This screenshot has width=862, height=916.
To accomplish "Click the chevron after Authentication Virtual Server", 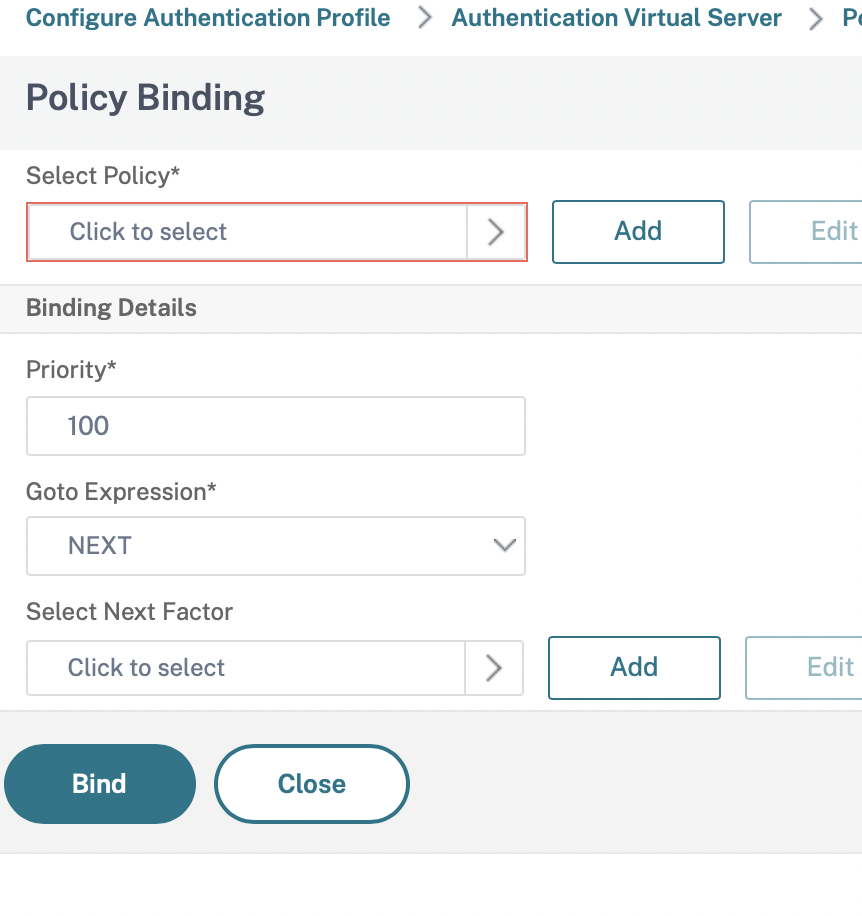I will coord(815,19).
